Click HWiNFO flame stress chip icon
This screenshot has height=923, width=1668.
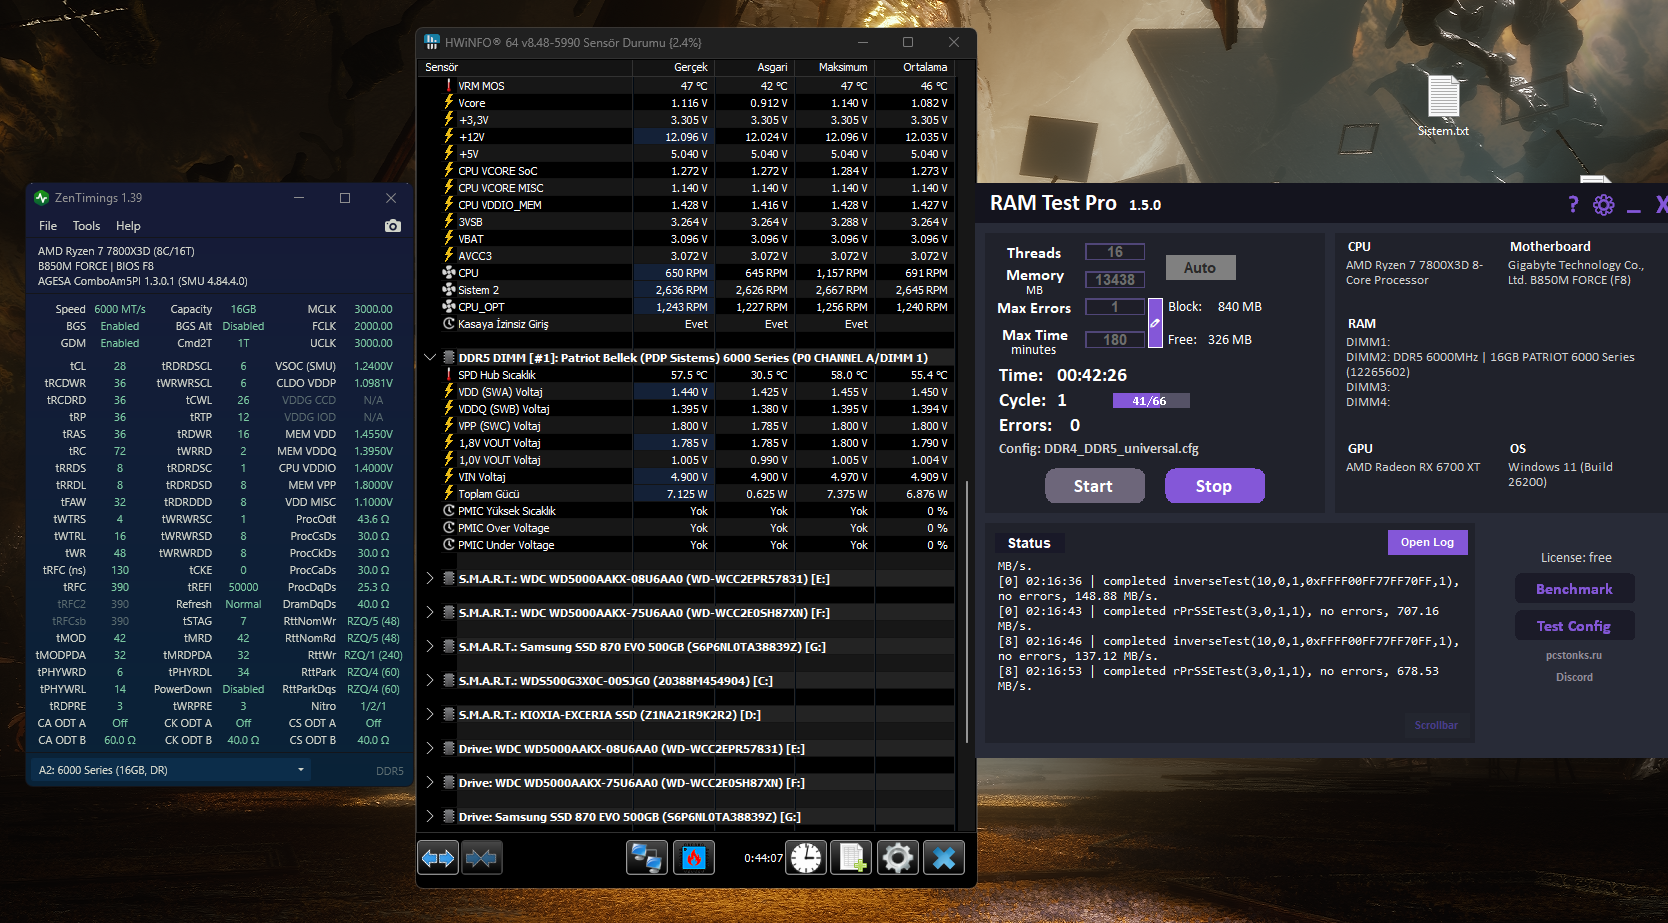[x=694, y=857]
